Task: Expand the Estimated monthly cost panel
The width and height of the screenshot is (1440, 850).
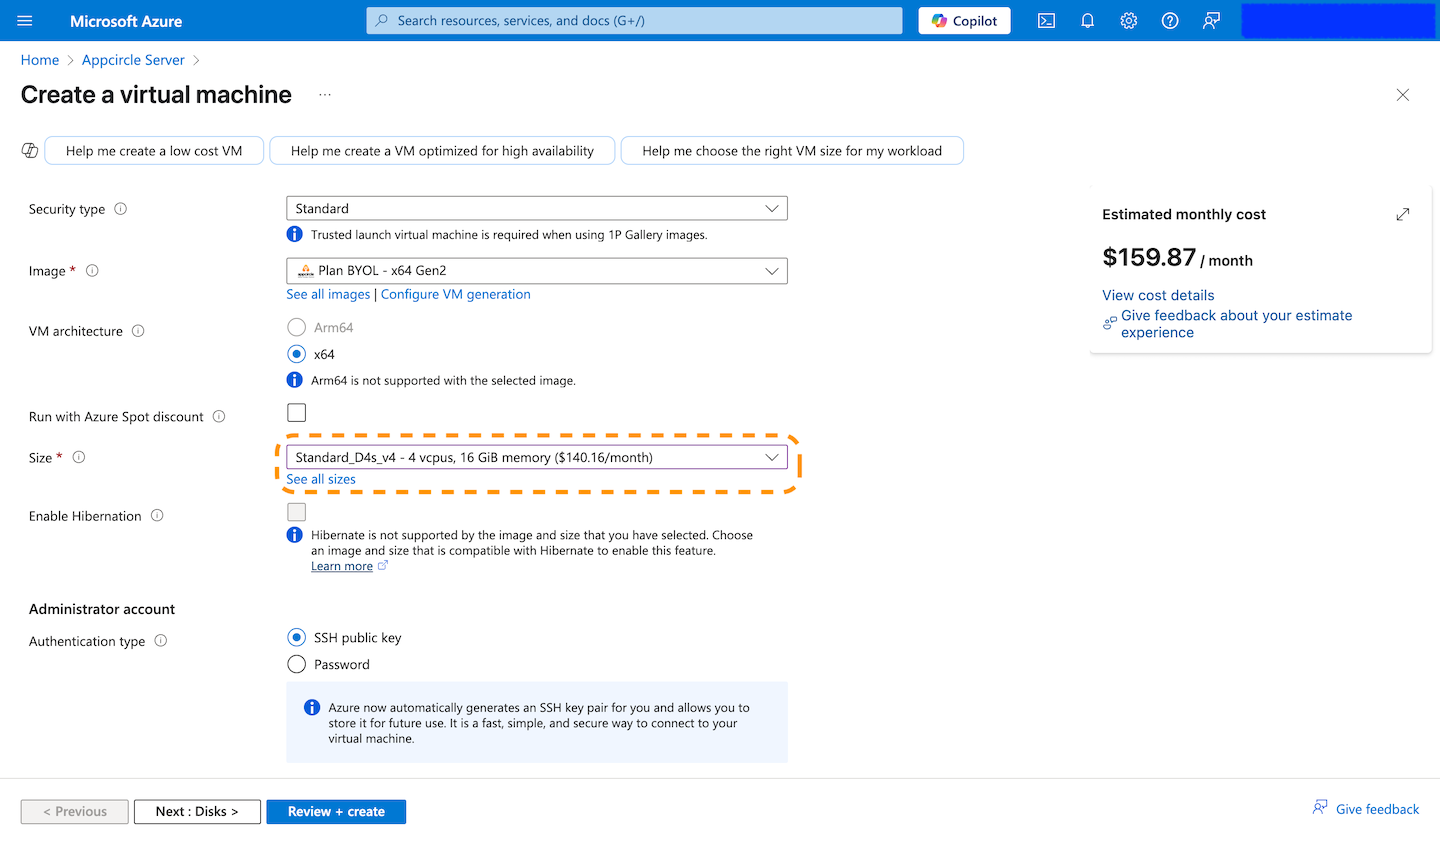Action: click(x=1402, y=214)
